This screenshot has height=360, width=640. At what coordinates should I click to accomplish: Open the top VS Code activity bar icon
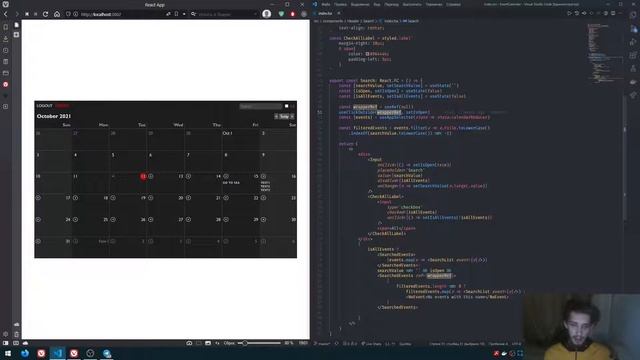(633, 15)
